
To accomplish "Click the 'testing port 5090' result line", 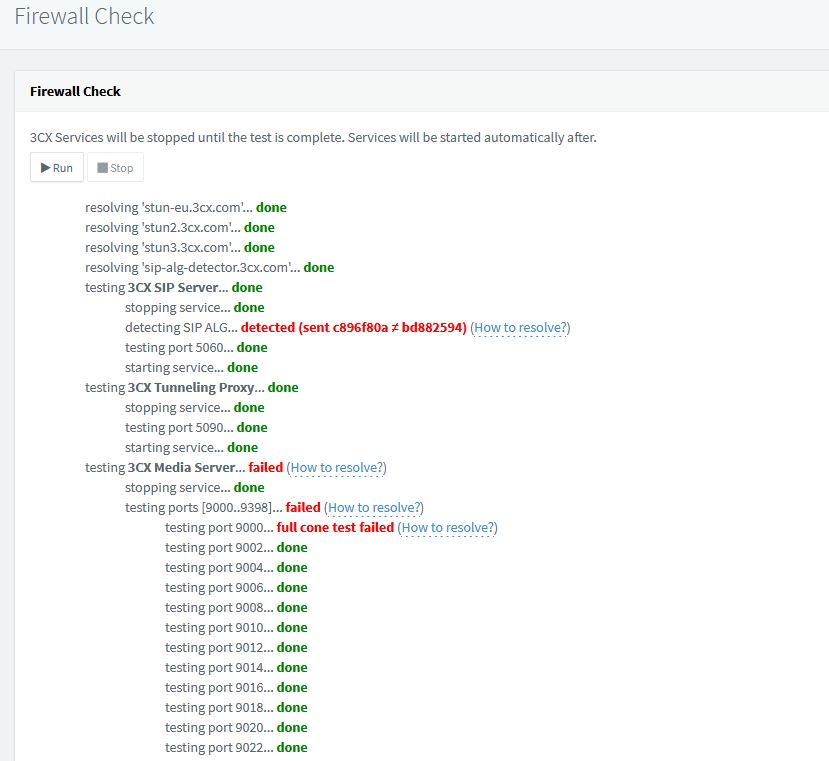I will 196,427.
